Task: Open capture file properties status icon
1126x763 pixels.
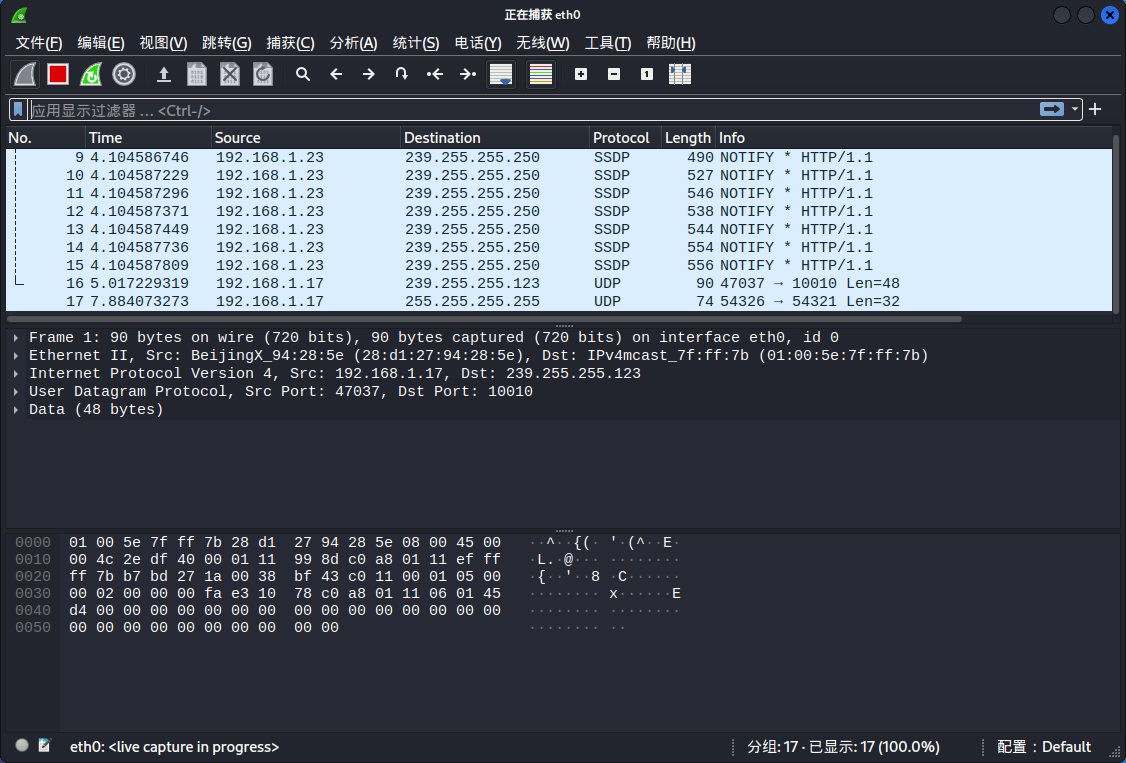Action: coord(45,746)
